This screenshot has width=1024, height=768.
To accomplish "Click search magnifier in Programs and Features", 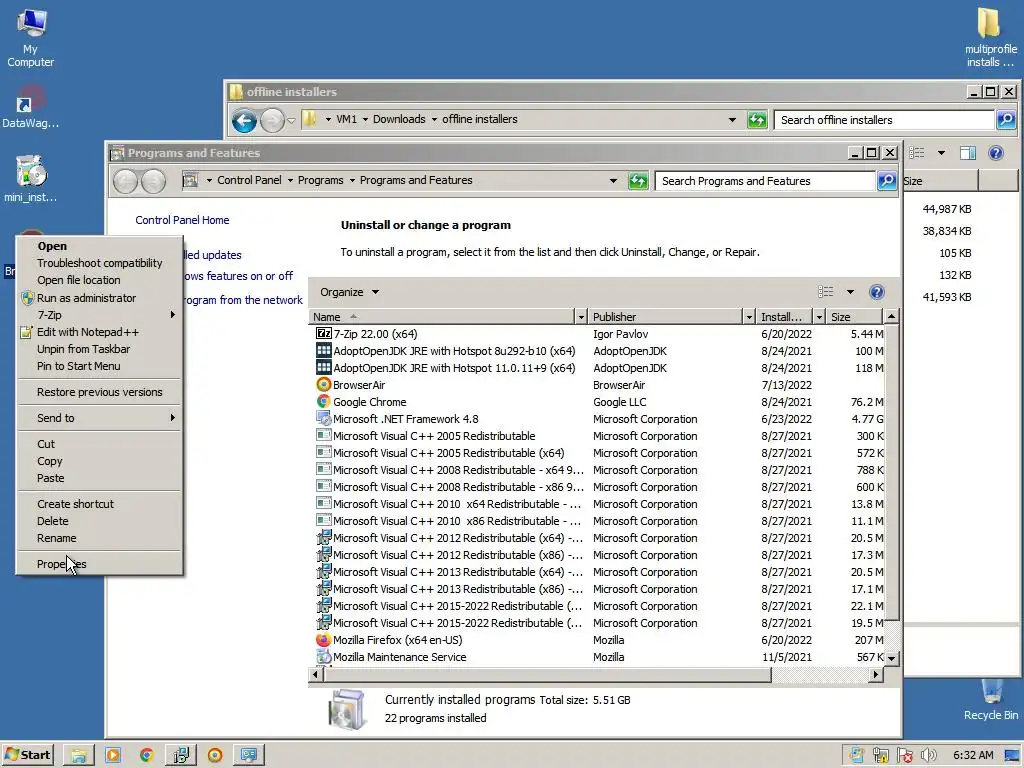I will tap(886, 181).
